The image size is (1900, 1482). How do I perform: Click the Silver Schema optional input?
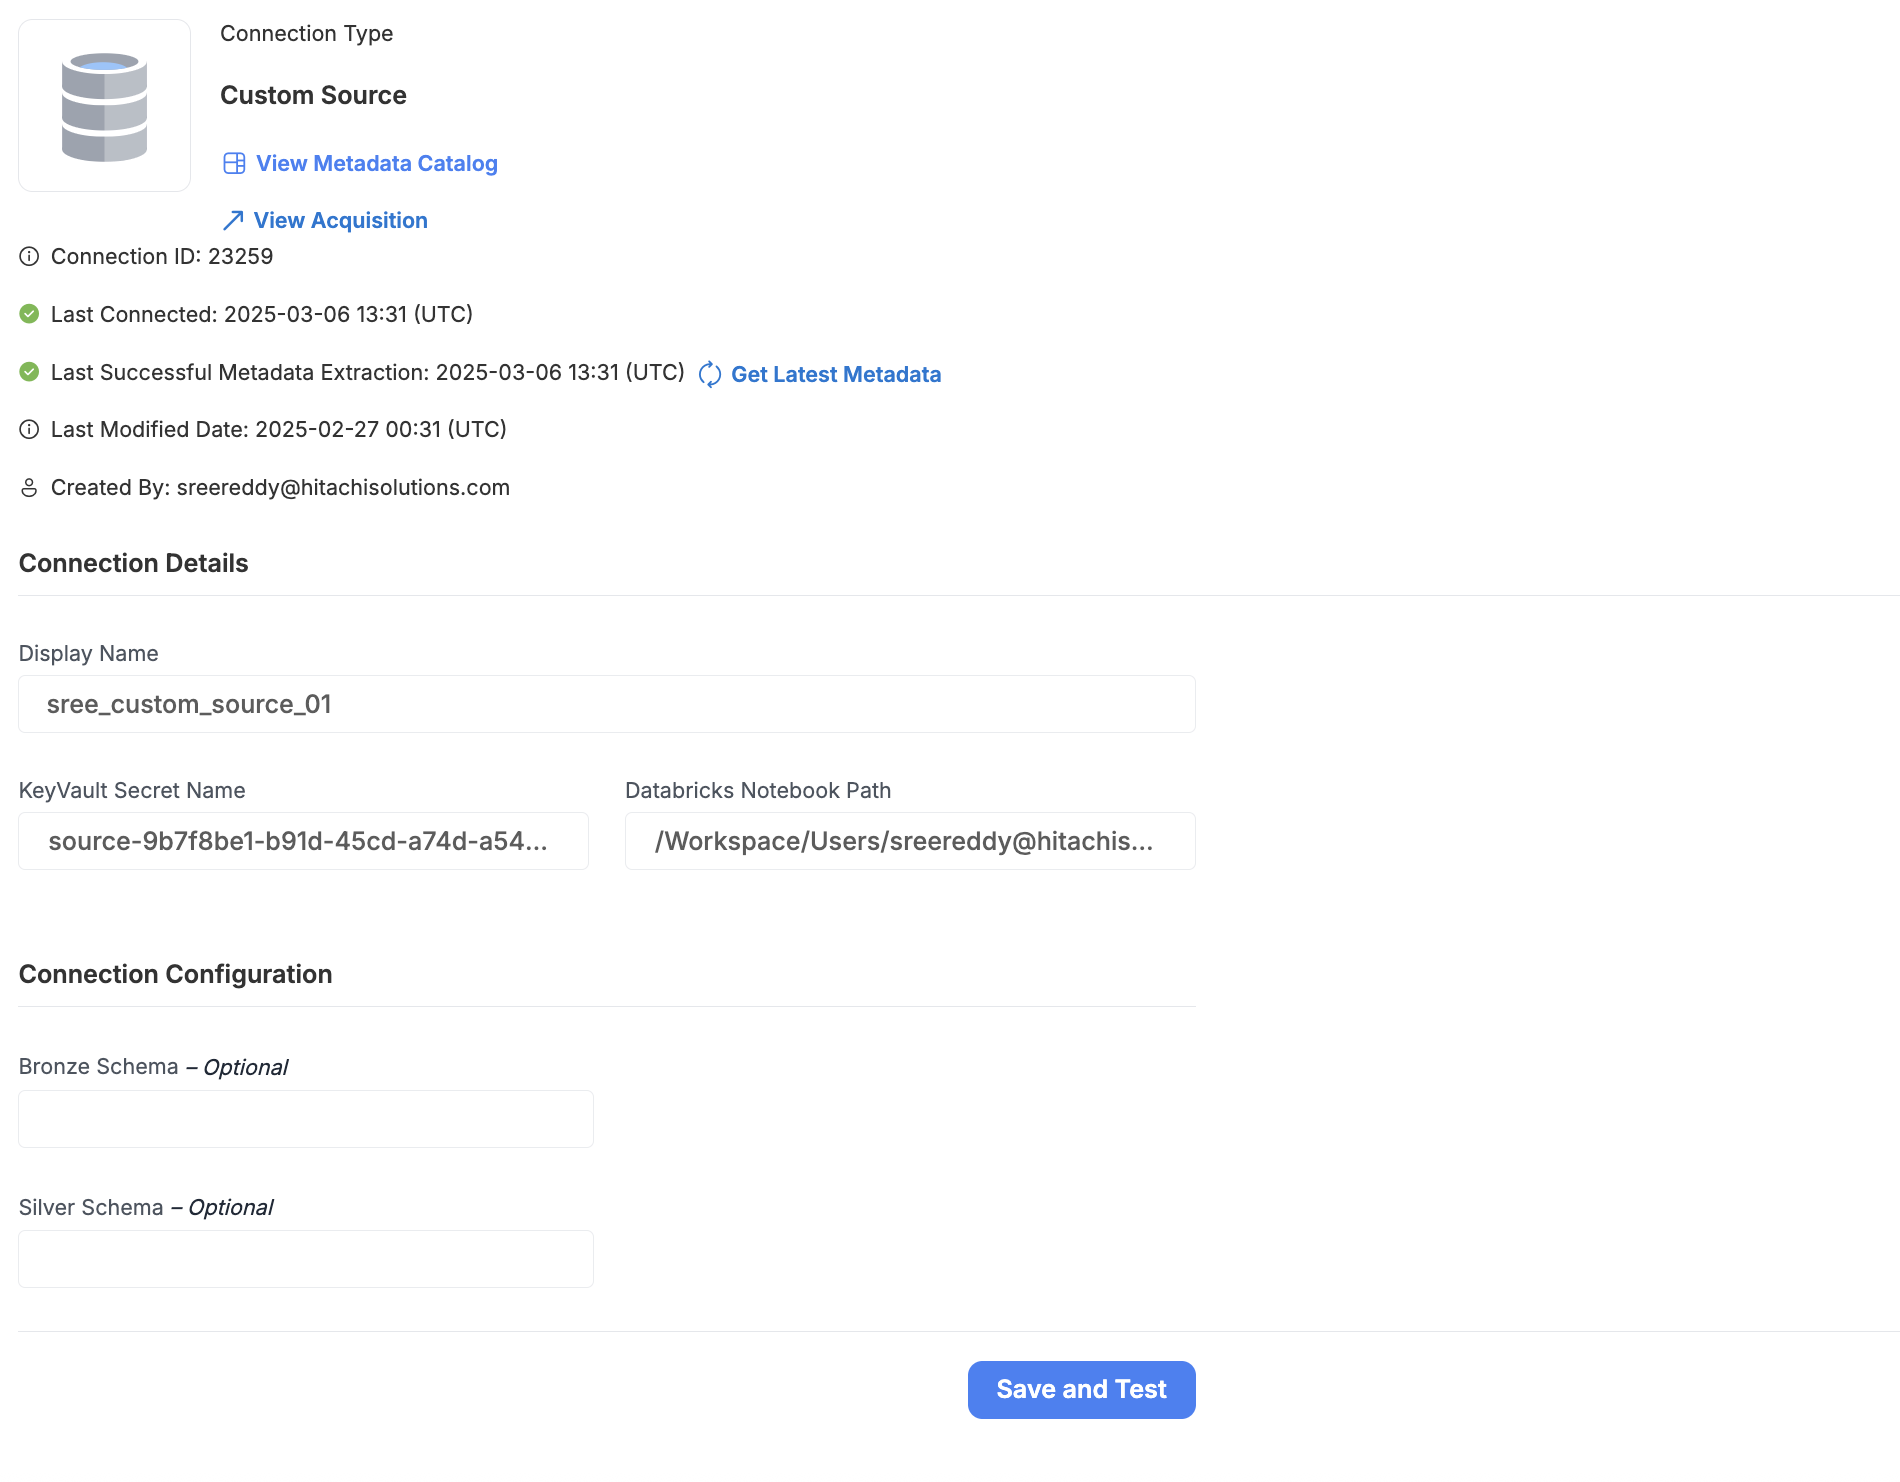[306, 1259]
